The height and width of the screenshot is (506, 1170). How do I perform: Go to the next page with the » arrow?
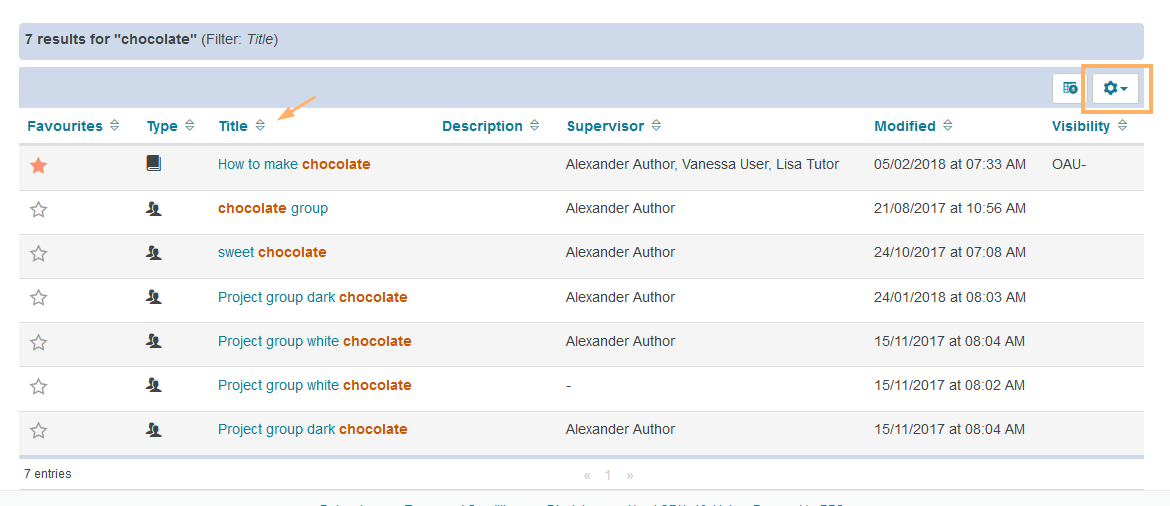630,475
